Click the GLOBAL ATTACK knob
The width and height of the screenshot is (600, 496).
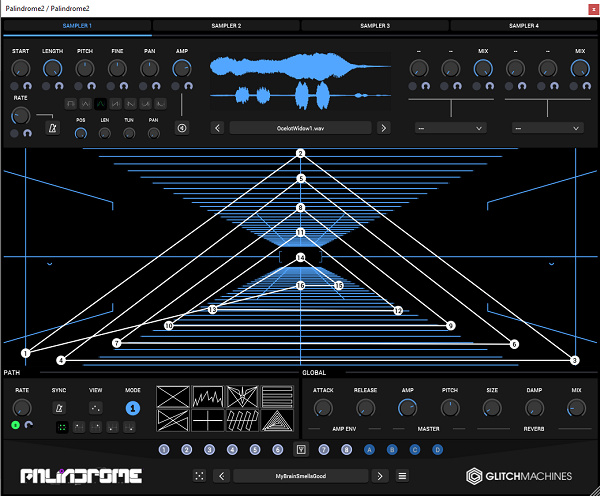(323, 408)
